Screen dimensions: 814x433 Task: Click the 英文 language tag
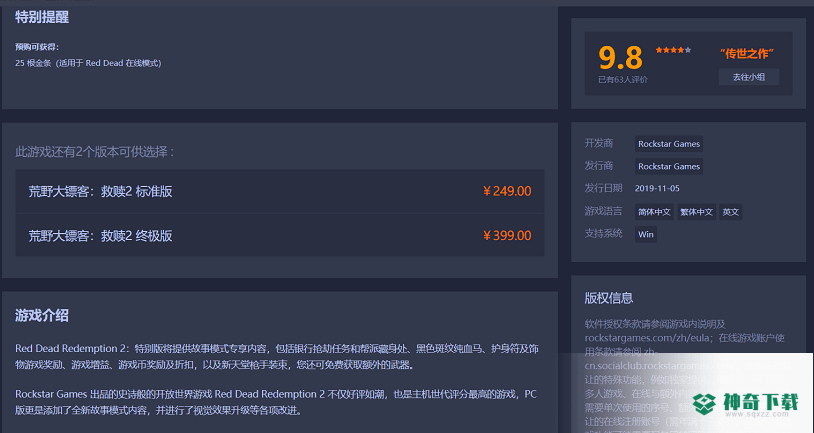pos(730,212)
